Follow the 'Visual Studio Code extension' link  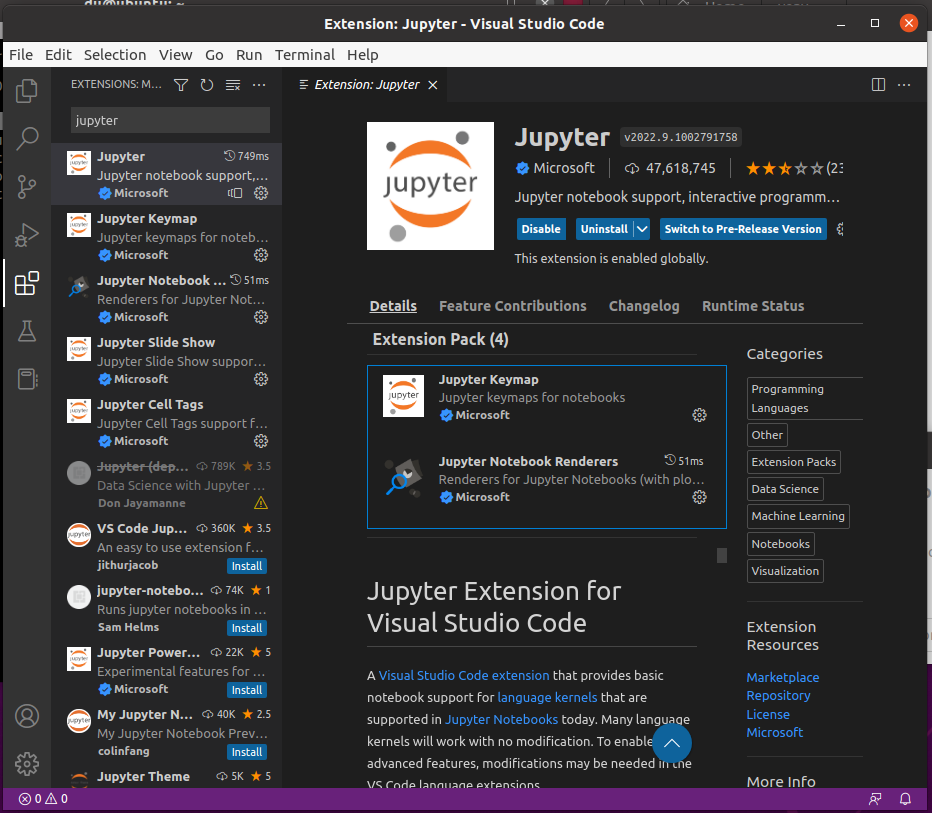pyautogui.click(x=464, y=675)
